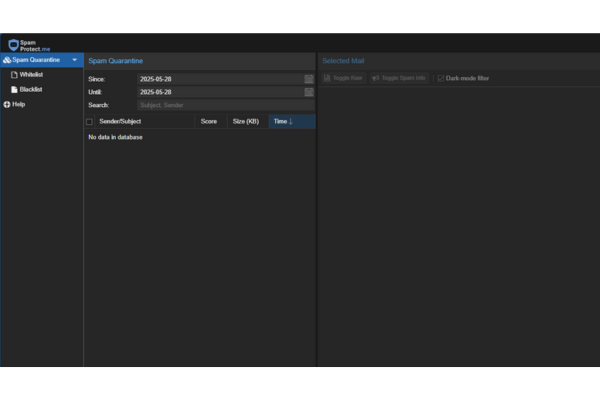Open the Since date calendar picker
Viewport: 600px width, 400px height.
(x=309, y=79)
